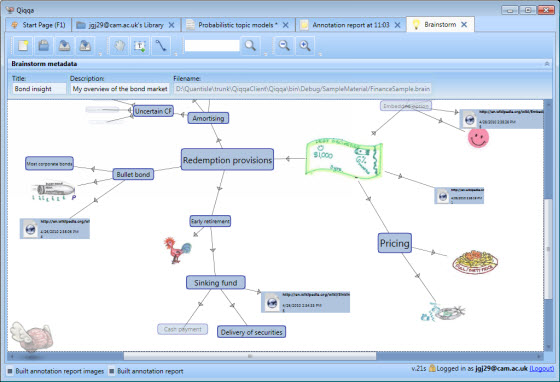
Task: Click the Filename path field
Action: pyautogui.click(x=302, y=89)
